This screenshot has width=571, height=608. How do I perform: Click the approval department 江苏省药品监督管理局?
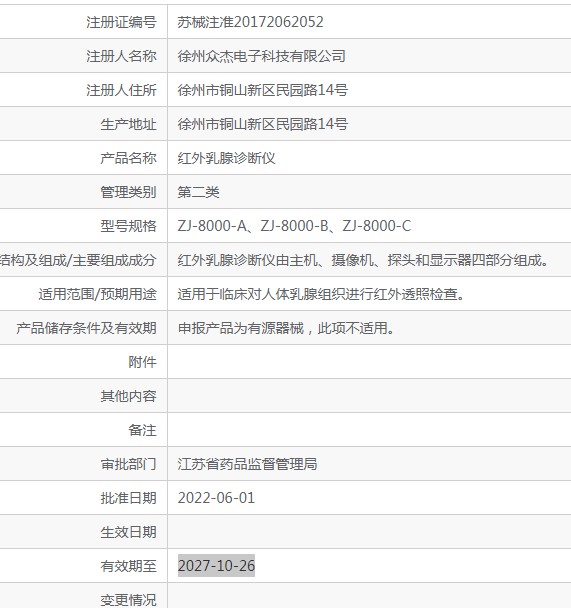tap(247, 464)
